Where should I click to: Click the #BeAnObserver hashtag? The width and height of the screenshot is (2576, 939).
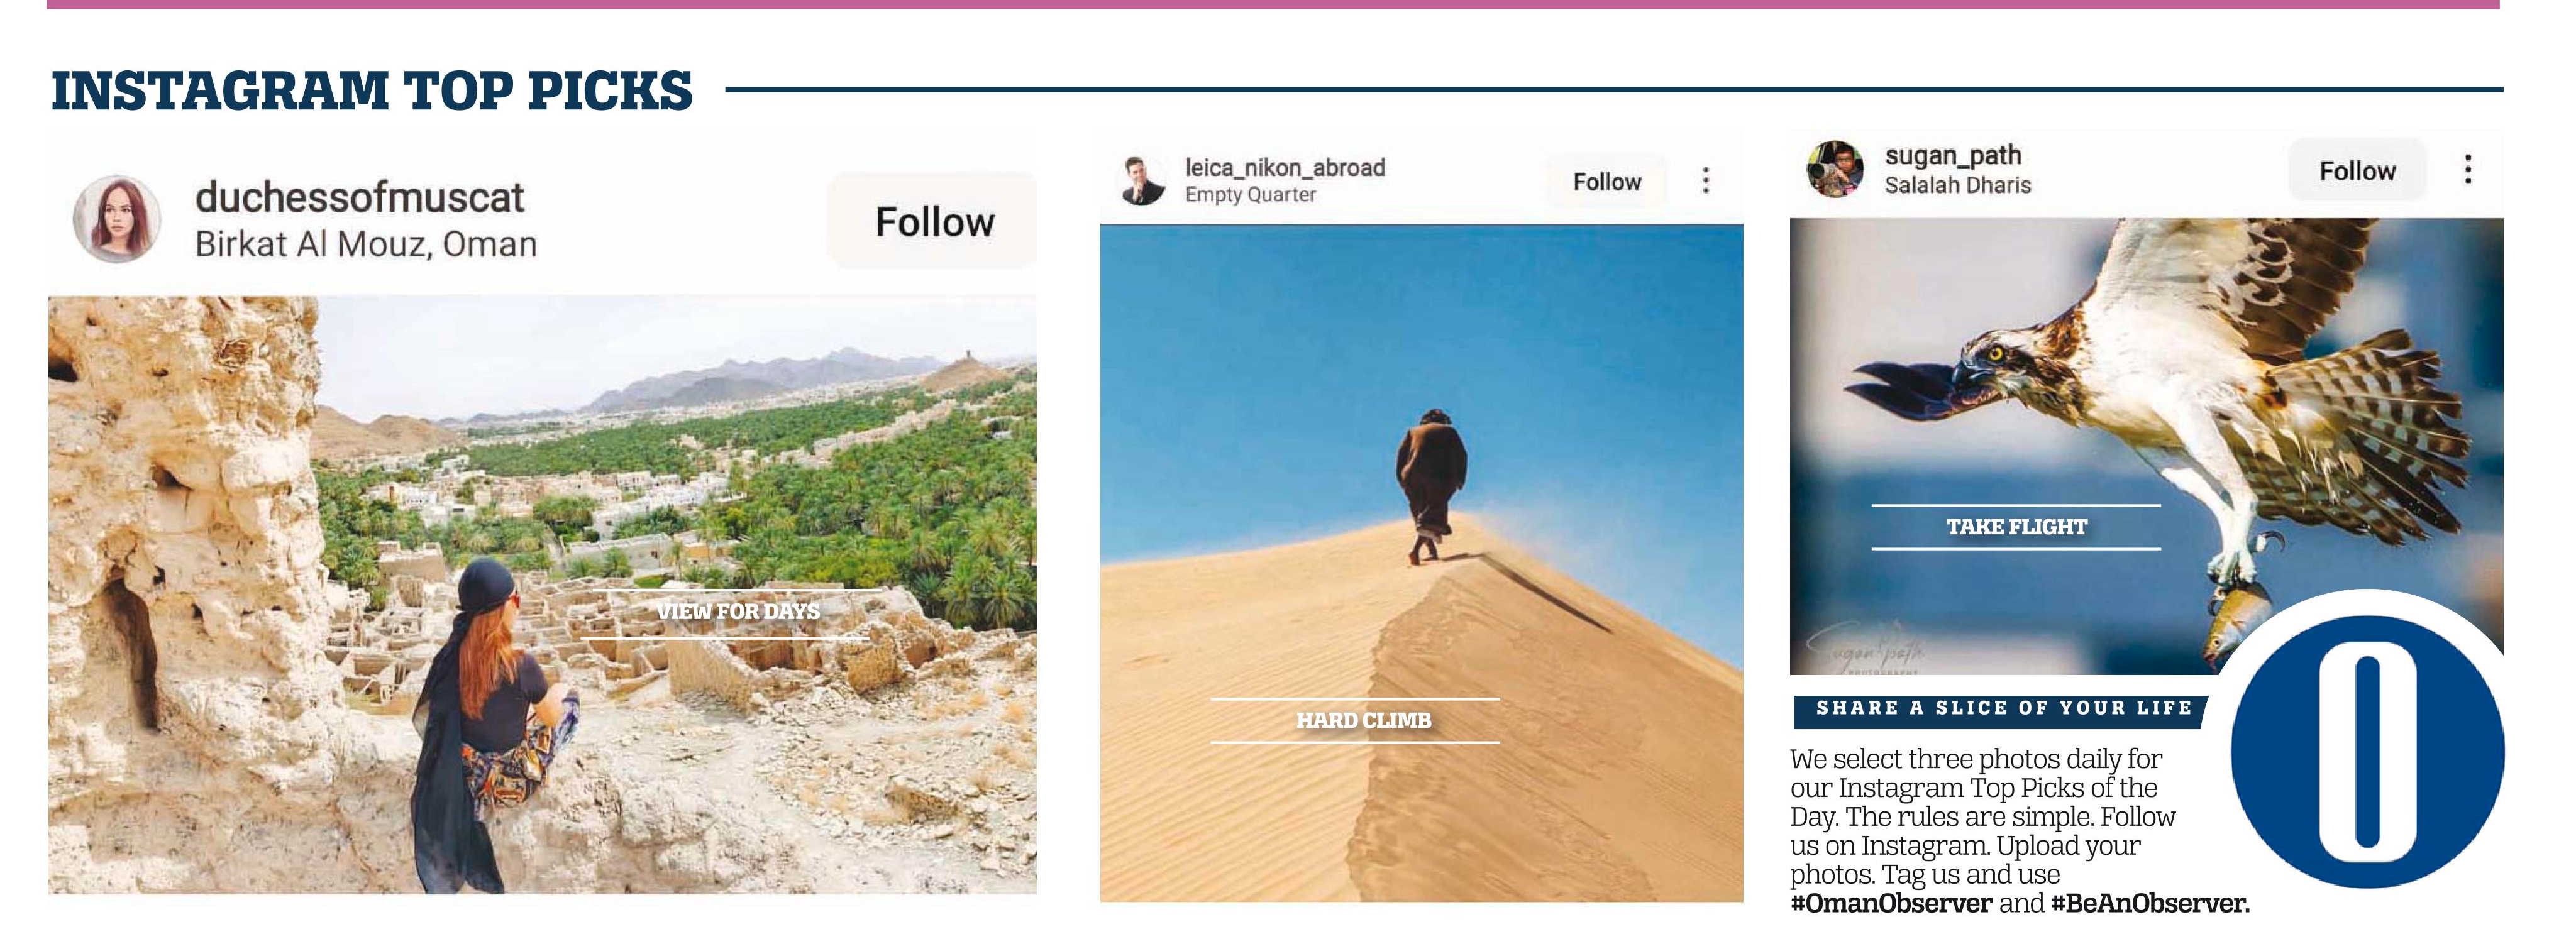coord(2150,903)
